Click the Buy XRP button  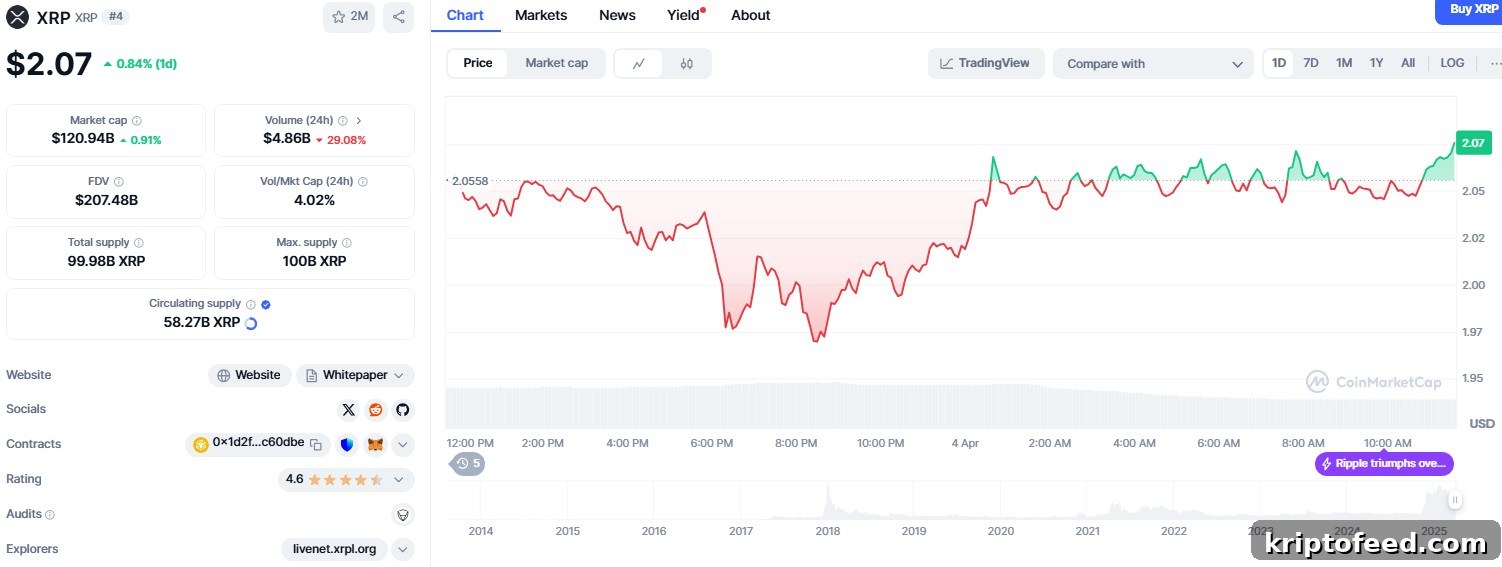pyautogui.click(x=1469, y=10)
